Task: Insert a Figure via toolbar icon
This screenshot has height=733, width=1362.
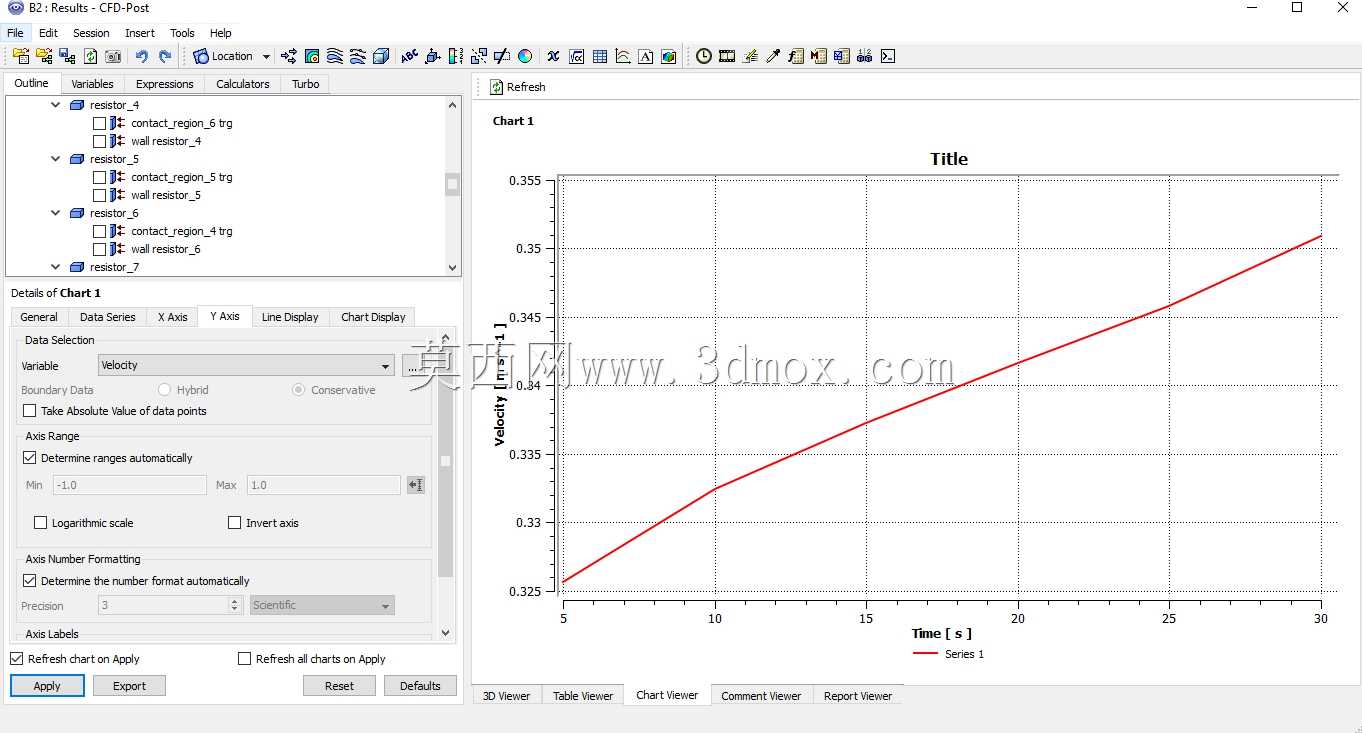Action: pyautogui.click(x=668, y=56)
